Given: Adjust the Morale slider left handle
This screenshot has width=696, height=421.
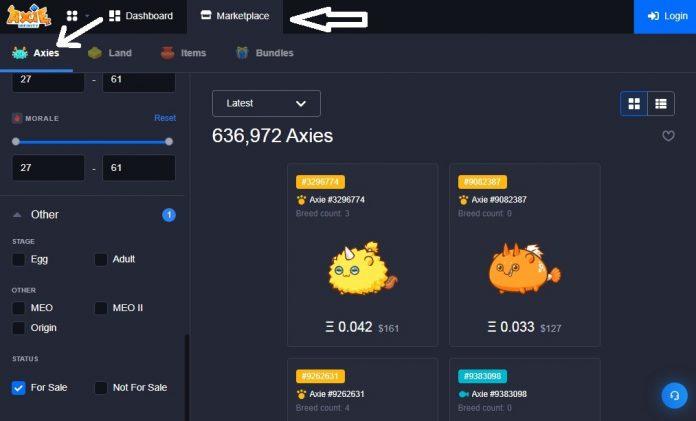Looking at the screenshot, I should pyautogui.click(x=16, y=142).
